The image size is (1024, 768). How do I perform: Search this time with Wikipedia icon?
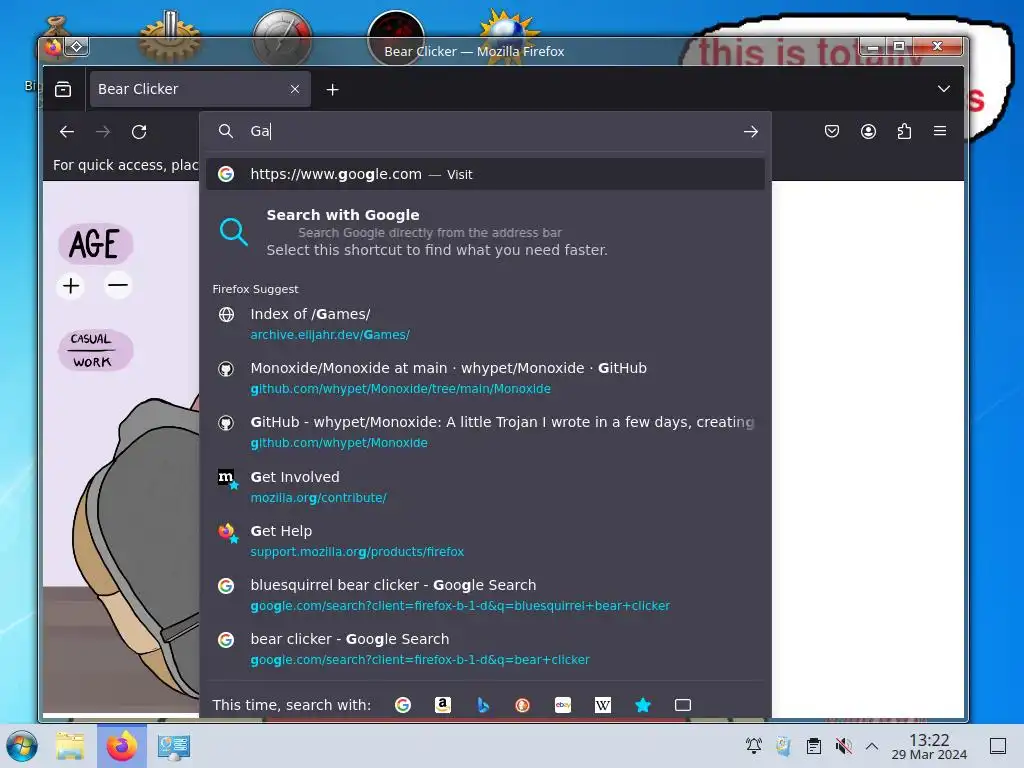(603, 705)
